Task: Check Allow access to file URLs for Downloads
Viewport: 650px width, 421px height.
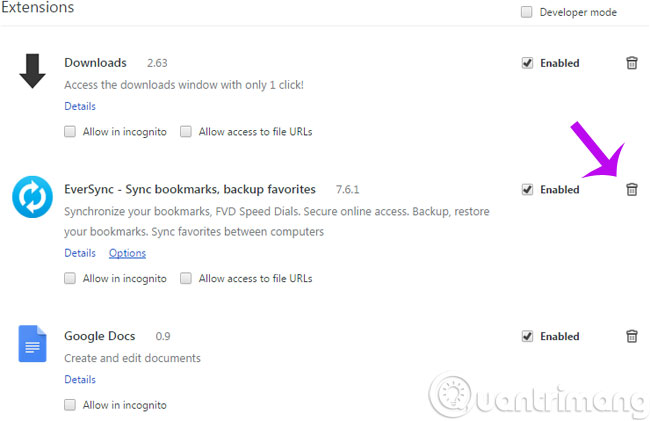Action: tap(186, 131)
